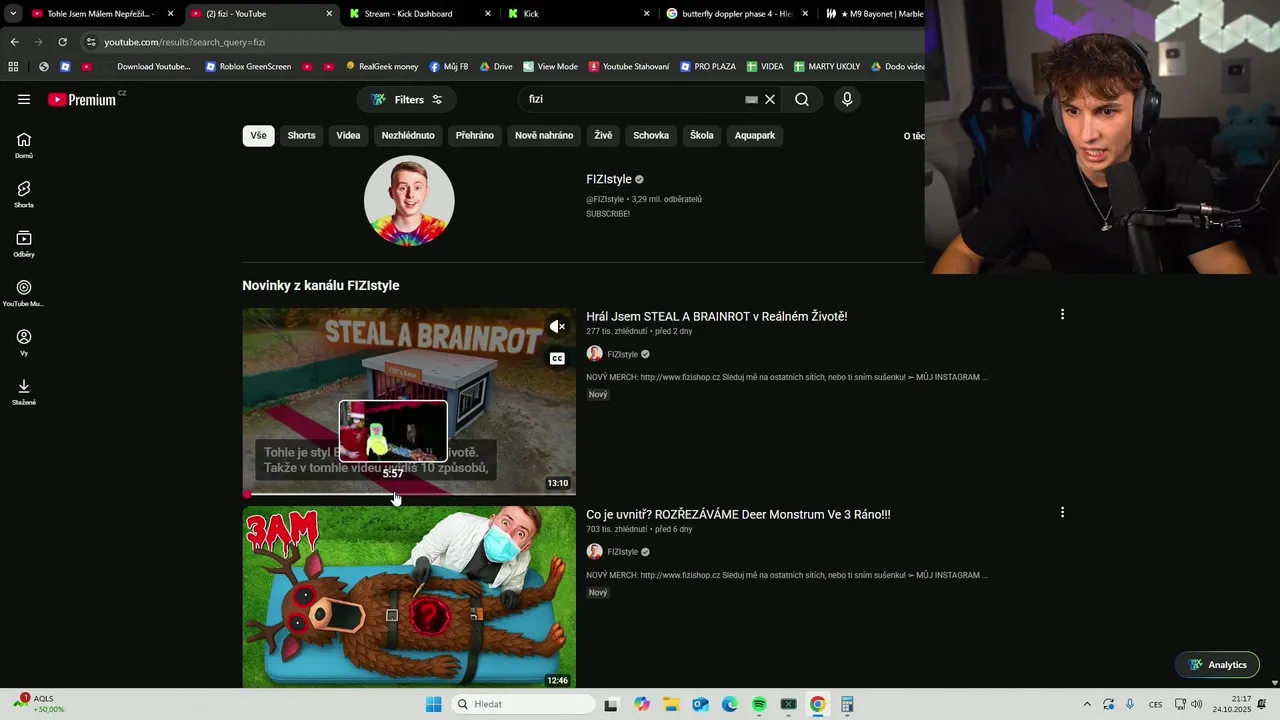The width and height of the screenshot is (1280, 720).
Task: Click the magnifier search button
Action: [x=802, y=99]
